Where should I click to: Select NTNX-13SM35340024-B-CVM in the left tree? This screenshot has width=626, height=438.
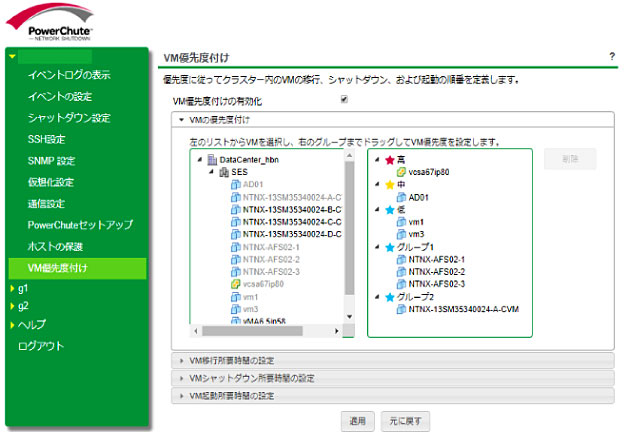tap(292, 209)
